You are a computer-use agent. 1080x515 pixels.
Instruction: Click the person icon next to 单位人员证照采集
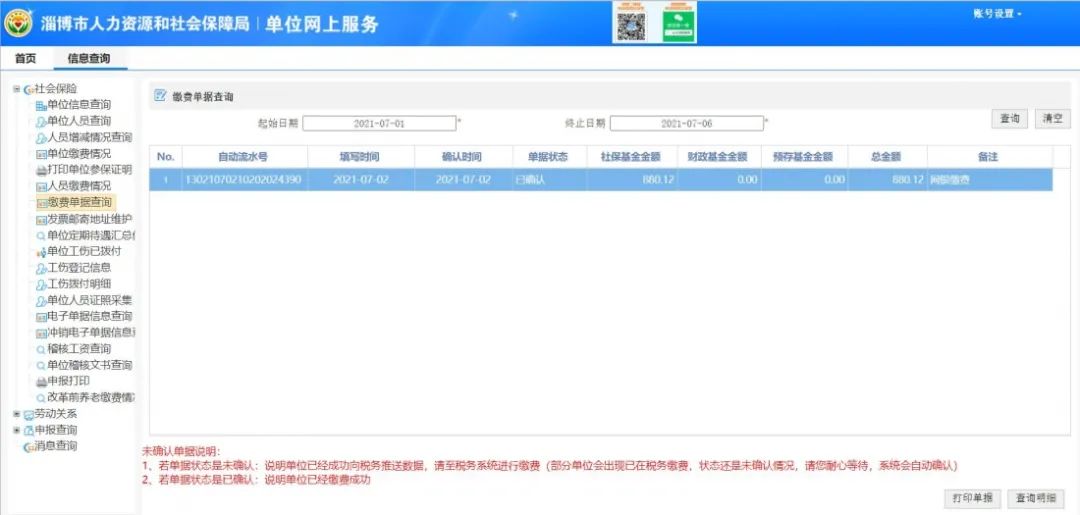click(x=41, y=301)
